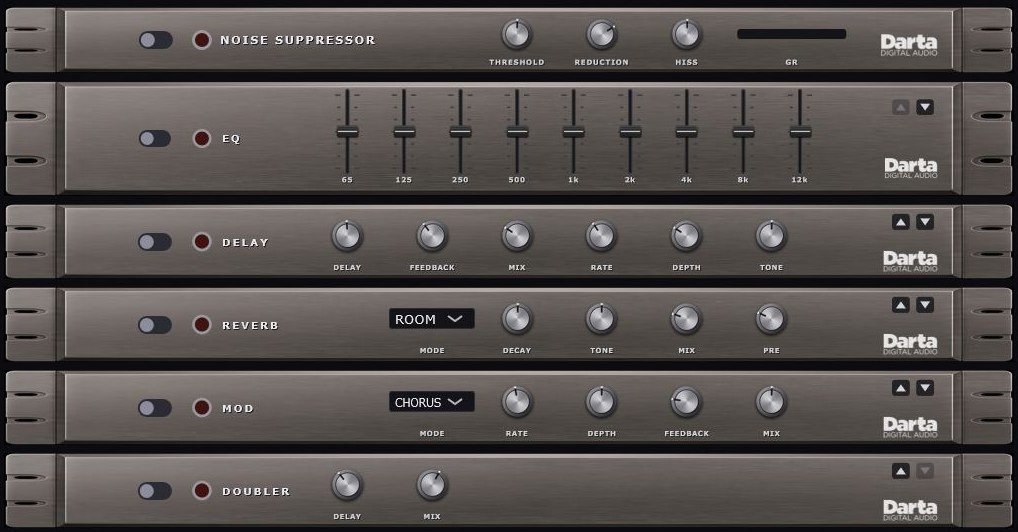
Task: Click the 1k EQ fader
Action: 573,133
